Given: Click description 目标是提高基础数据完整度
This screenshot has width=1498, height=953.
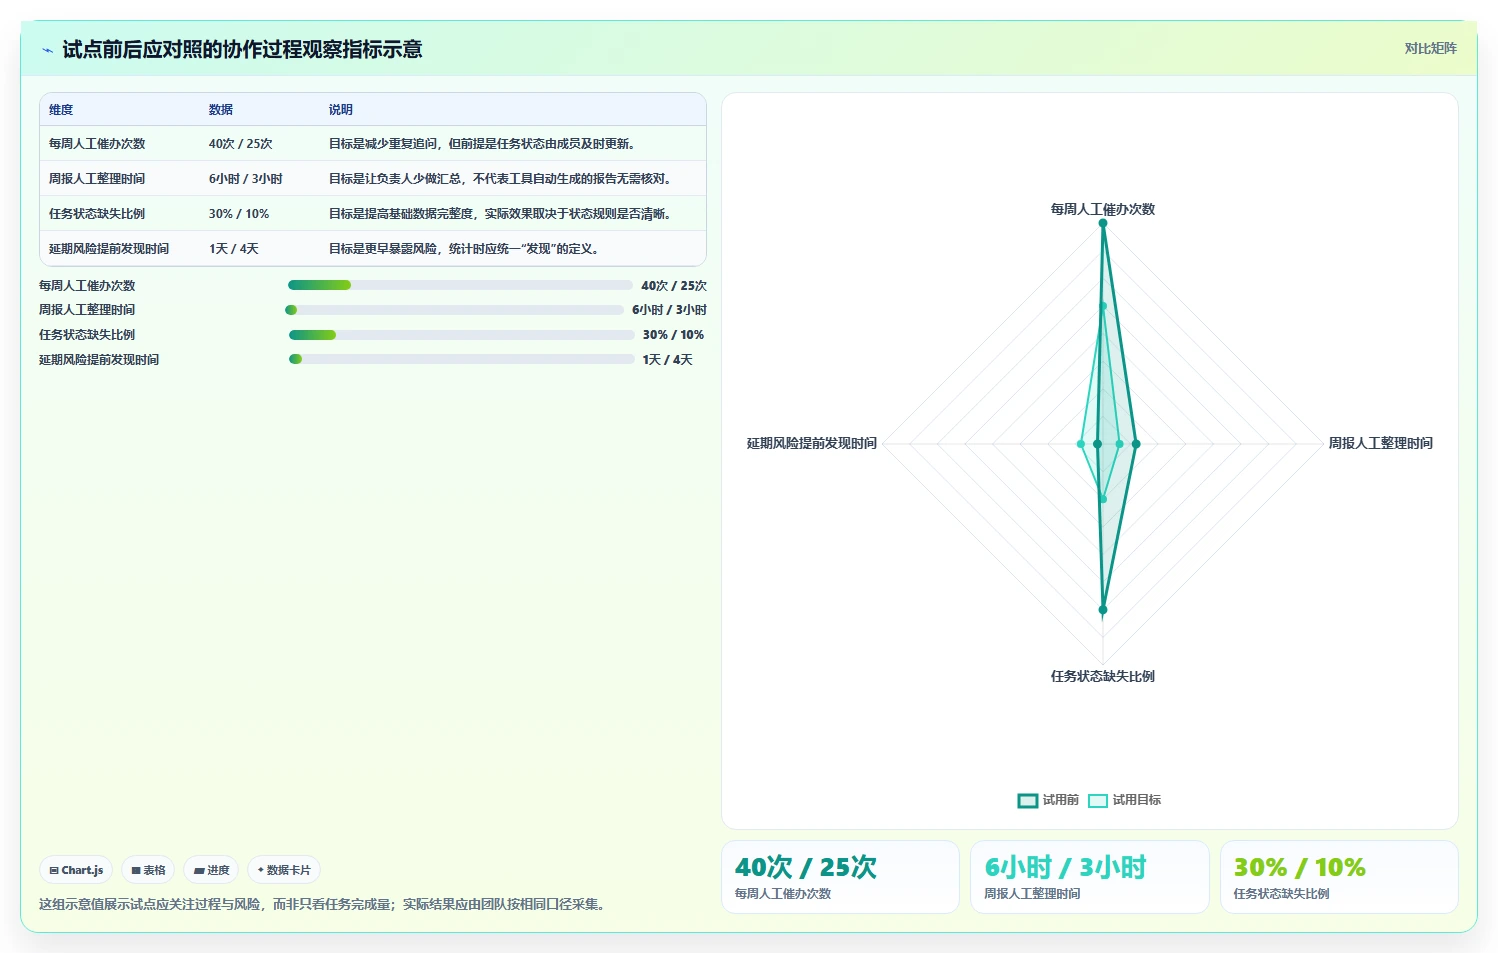Looking at the screenshot, I should [x=502, y=214].
